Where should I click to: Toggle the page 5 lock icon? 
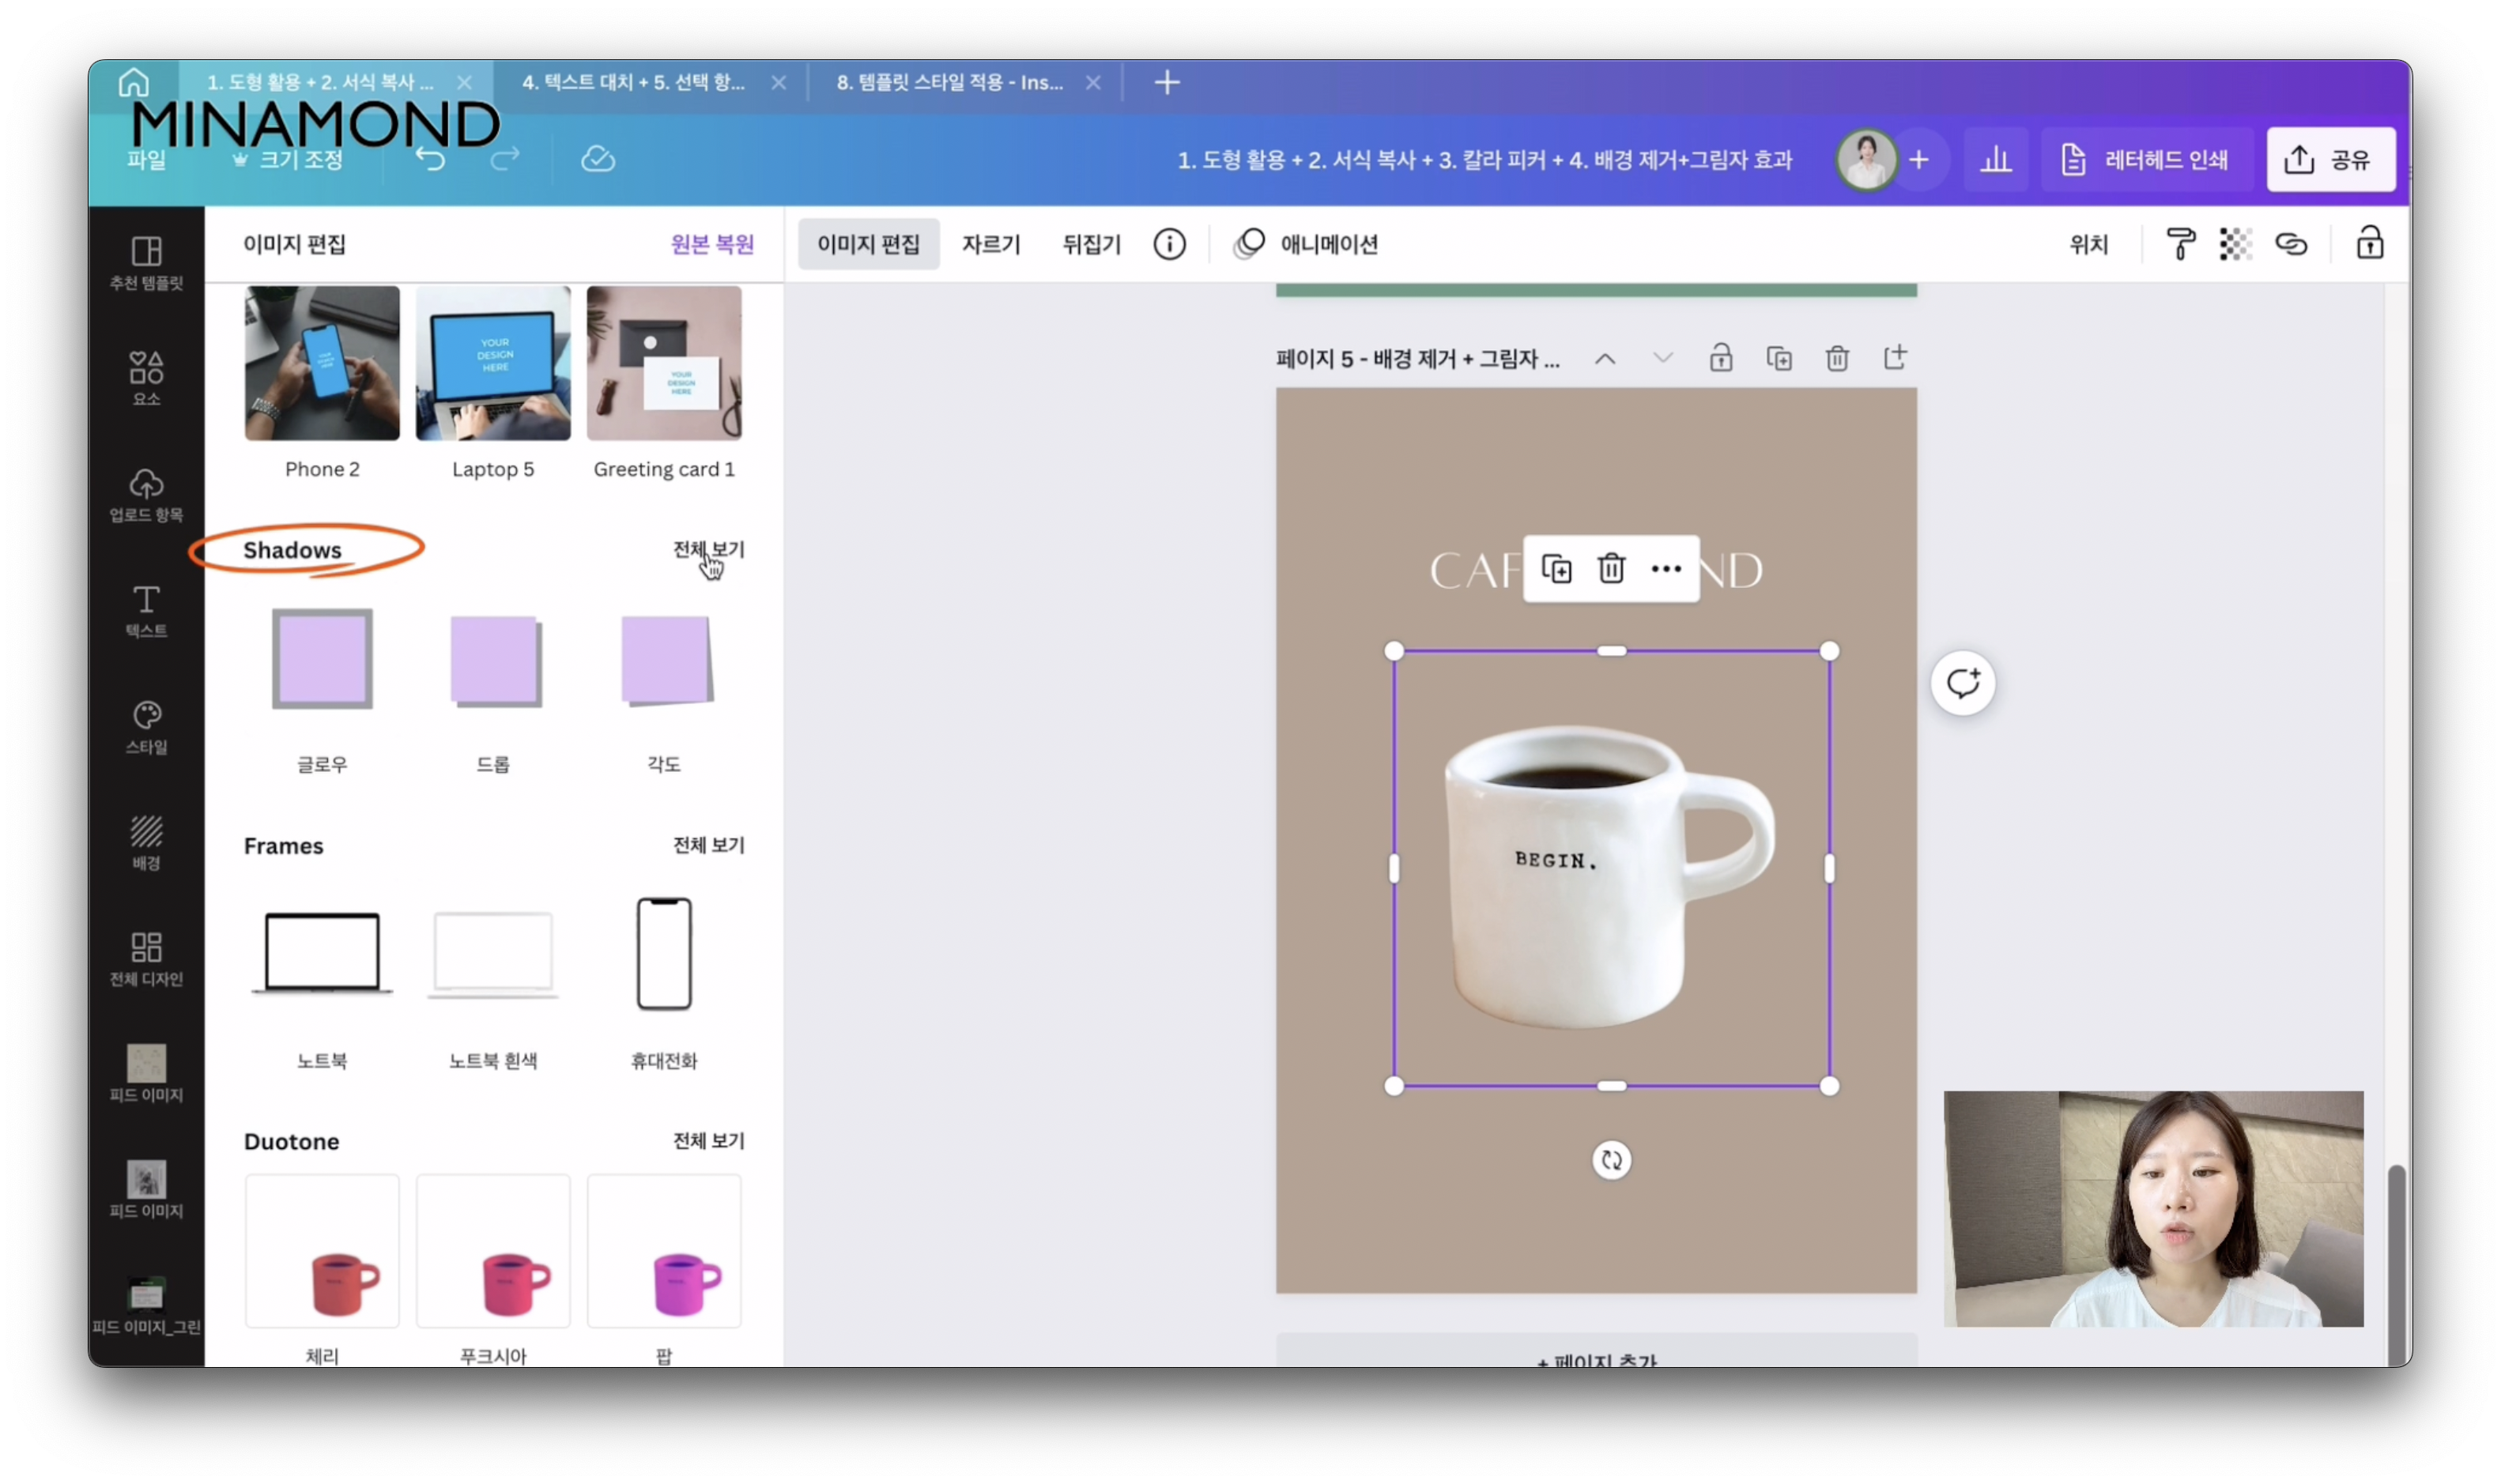tap(1720, 358)
